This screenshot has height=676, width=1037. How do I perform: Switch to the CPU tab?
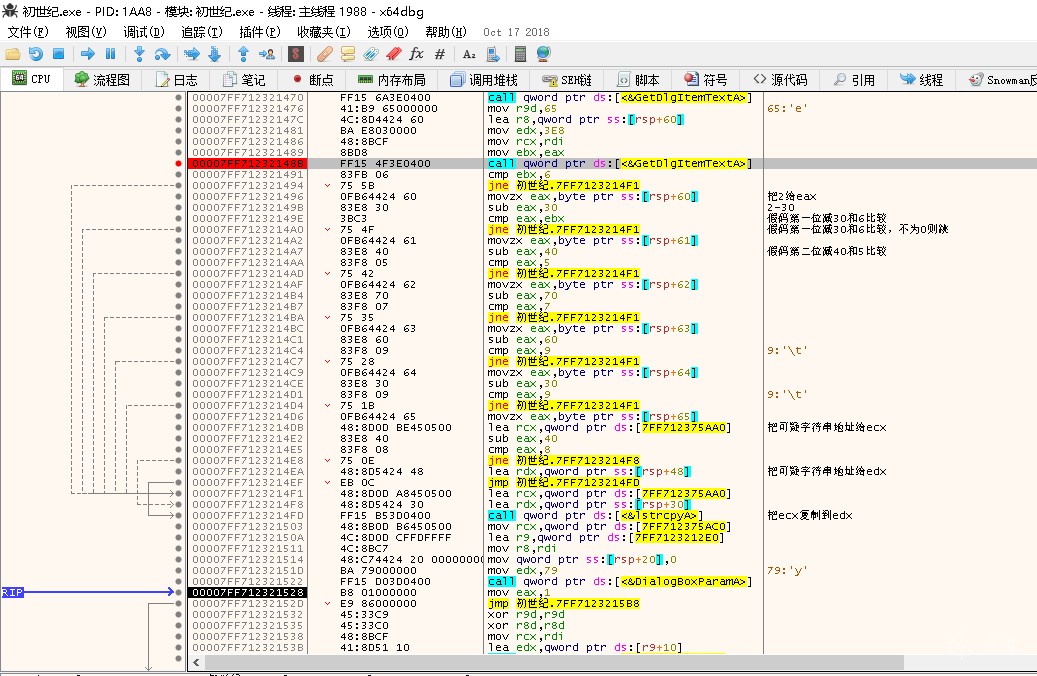click(x=32, y=79)
